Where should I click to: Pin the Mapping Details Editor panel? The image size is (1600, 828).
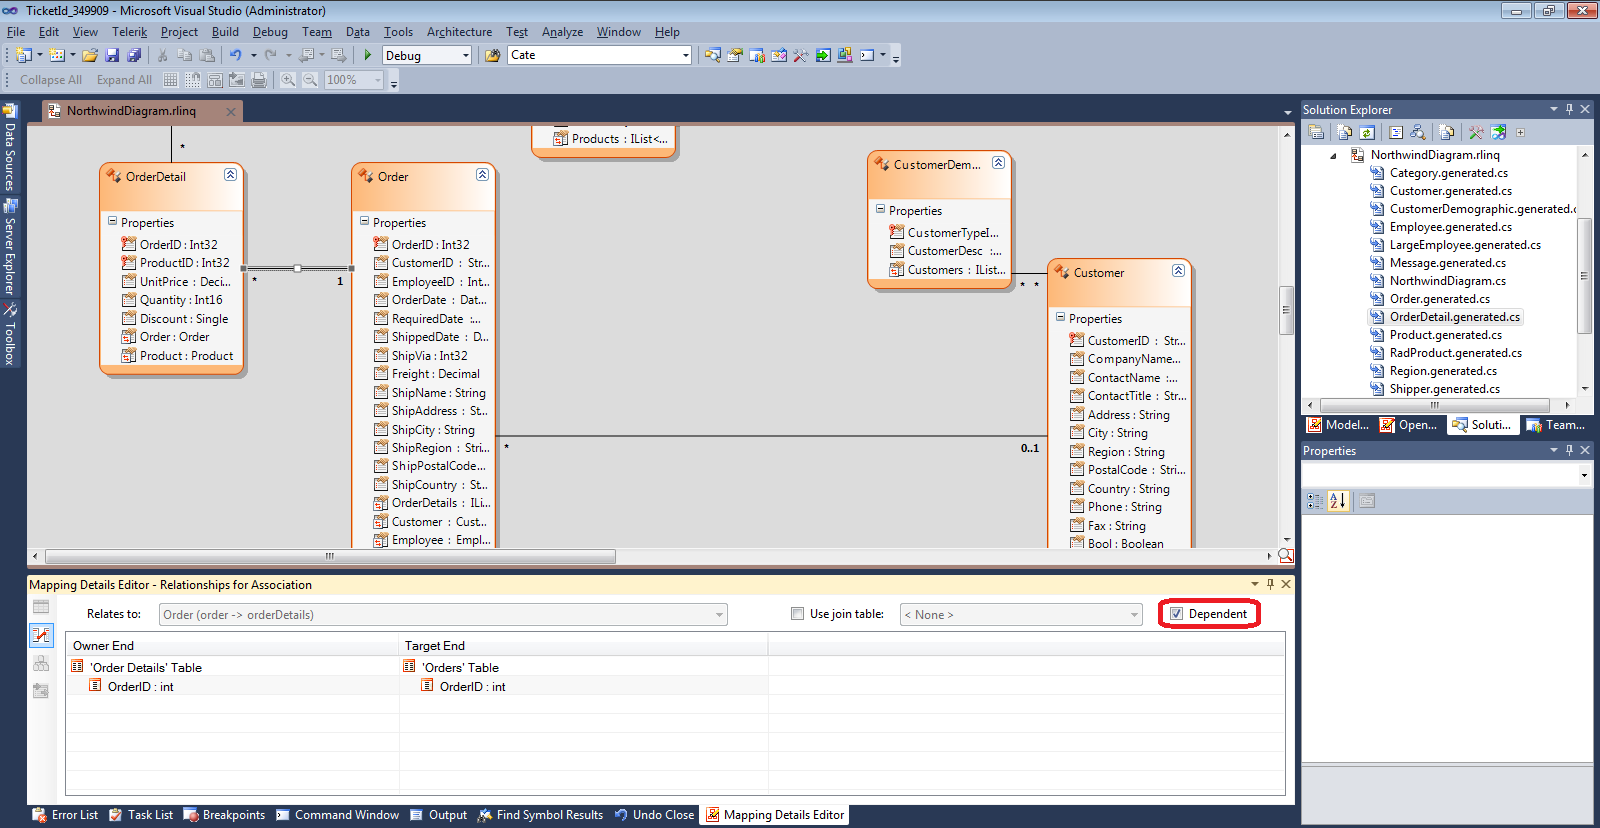point(1270,584)
